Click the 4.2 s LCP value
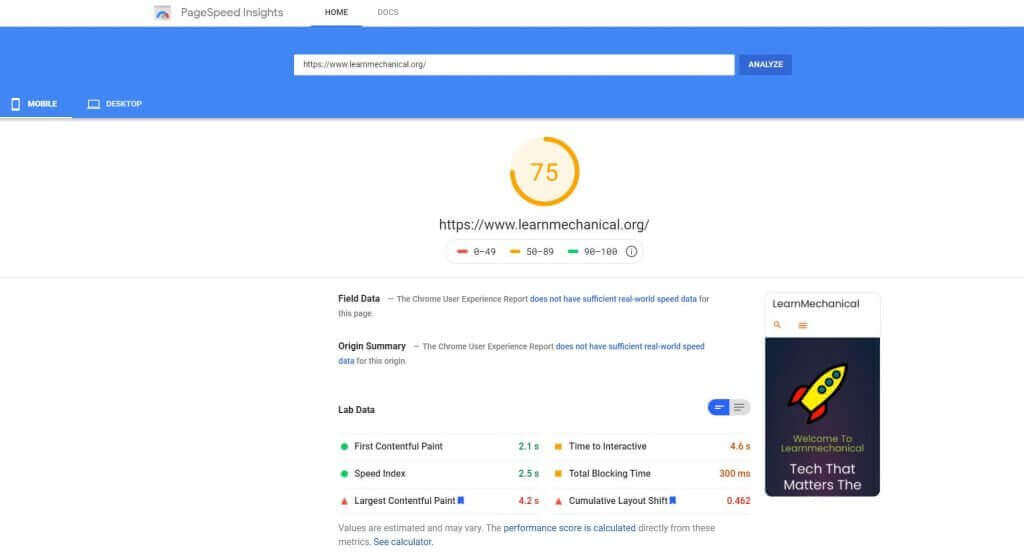 point(528,501)
